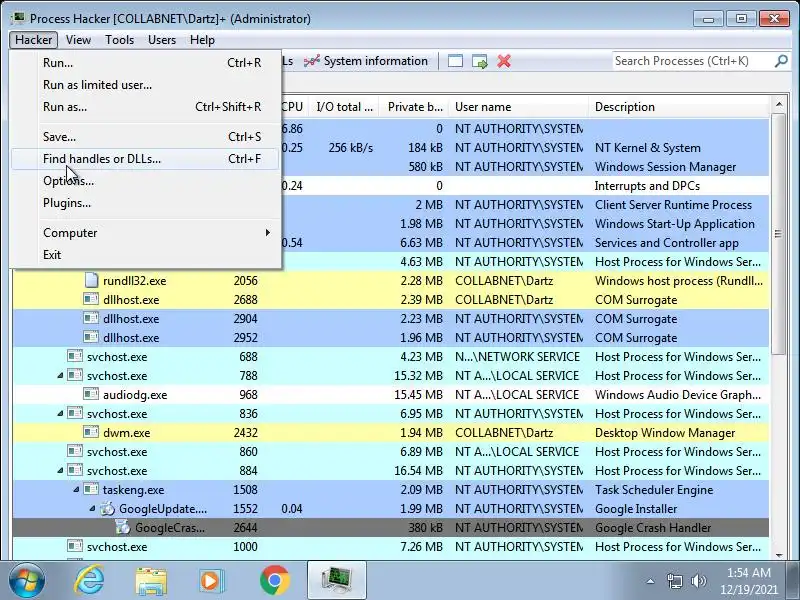The image size is (800, 600).
Task: Click Process Hacker taskbar button
Action: pyautogui.click(x=337, y=580)
